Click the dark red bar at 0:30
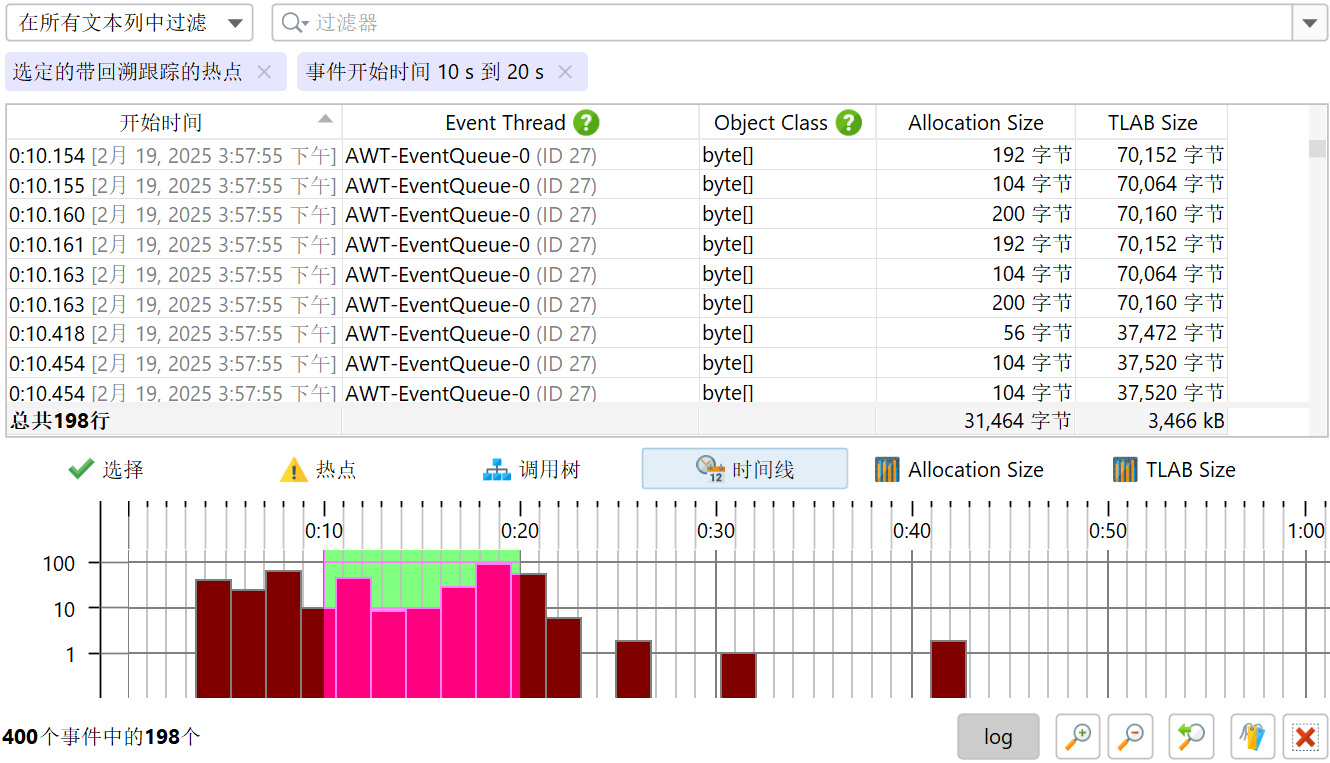 738,675
